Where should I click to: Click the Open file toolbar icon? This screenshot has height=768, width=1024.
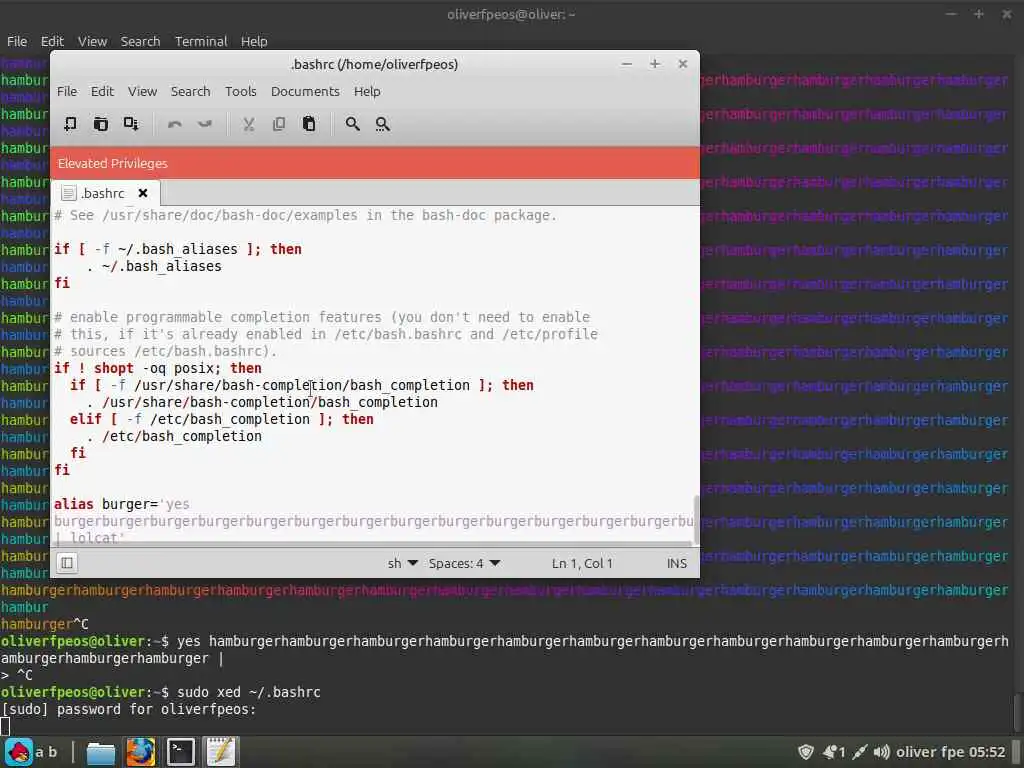click(101, 124)
